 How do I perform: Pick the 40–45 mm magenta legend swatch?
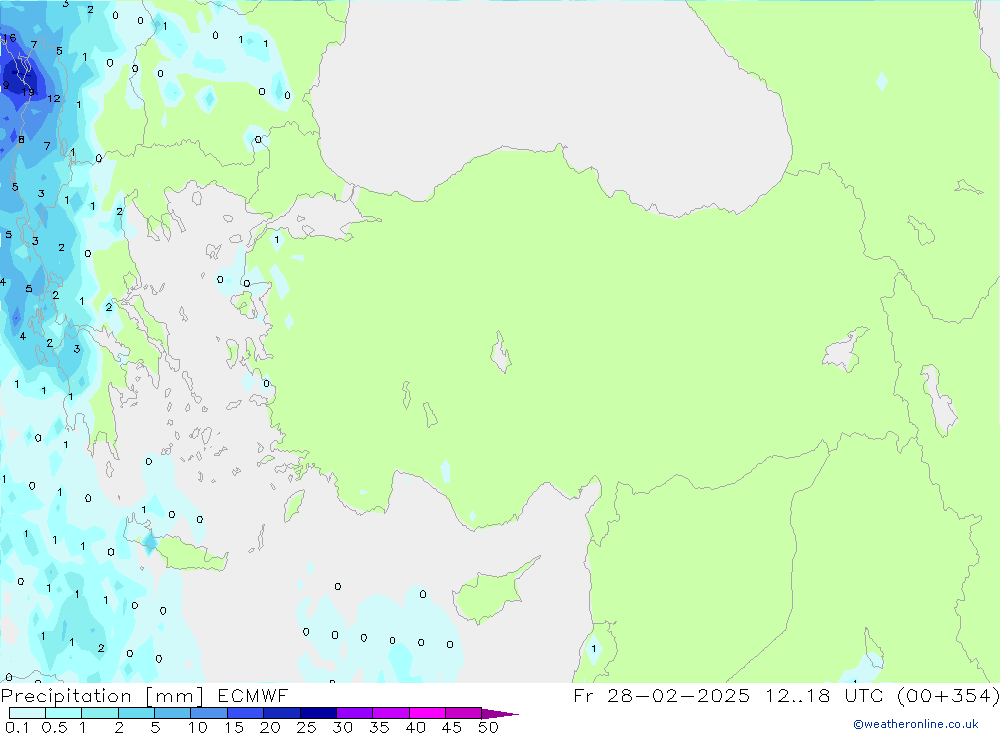click(427, 713)
